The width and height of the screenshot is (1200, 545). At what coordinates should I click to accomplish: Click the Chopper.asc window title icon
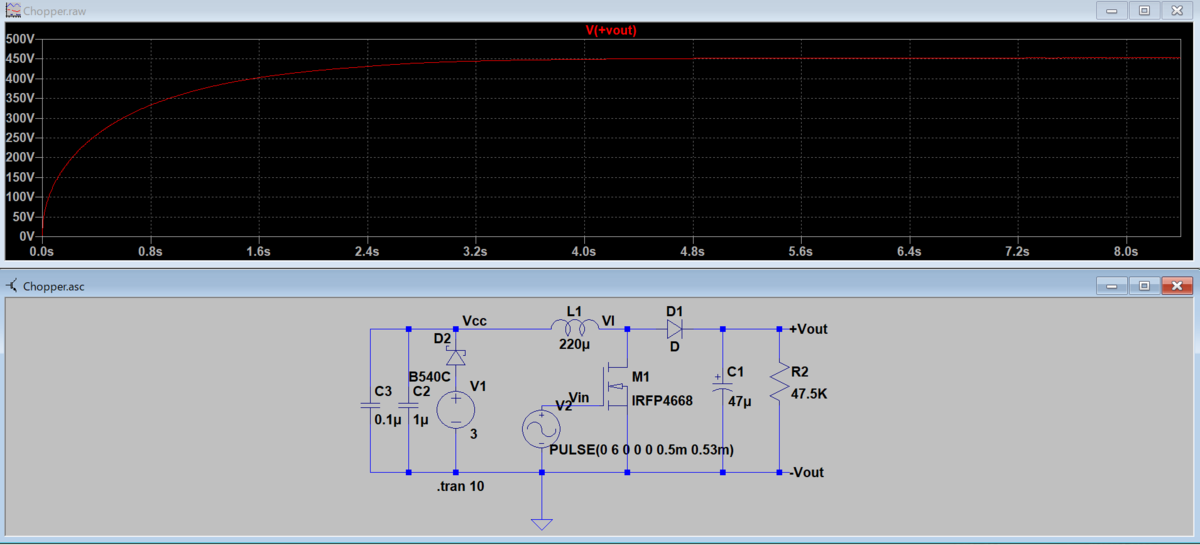tap(10, 285)
